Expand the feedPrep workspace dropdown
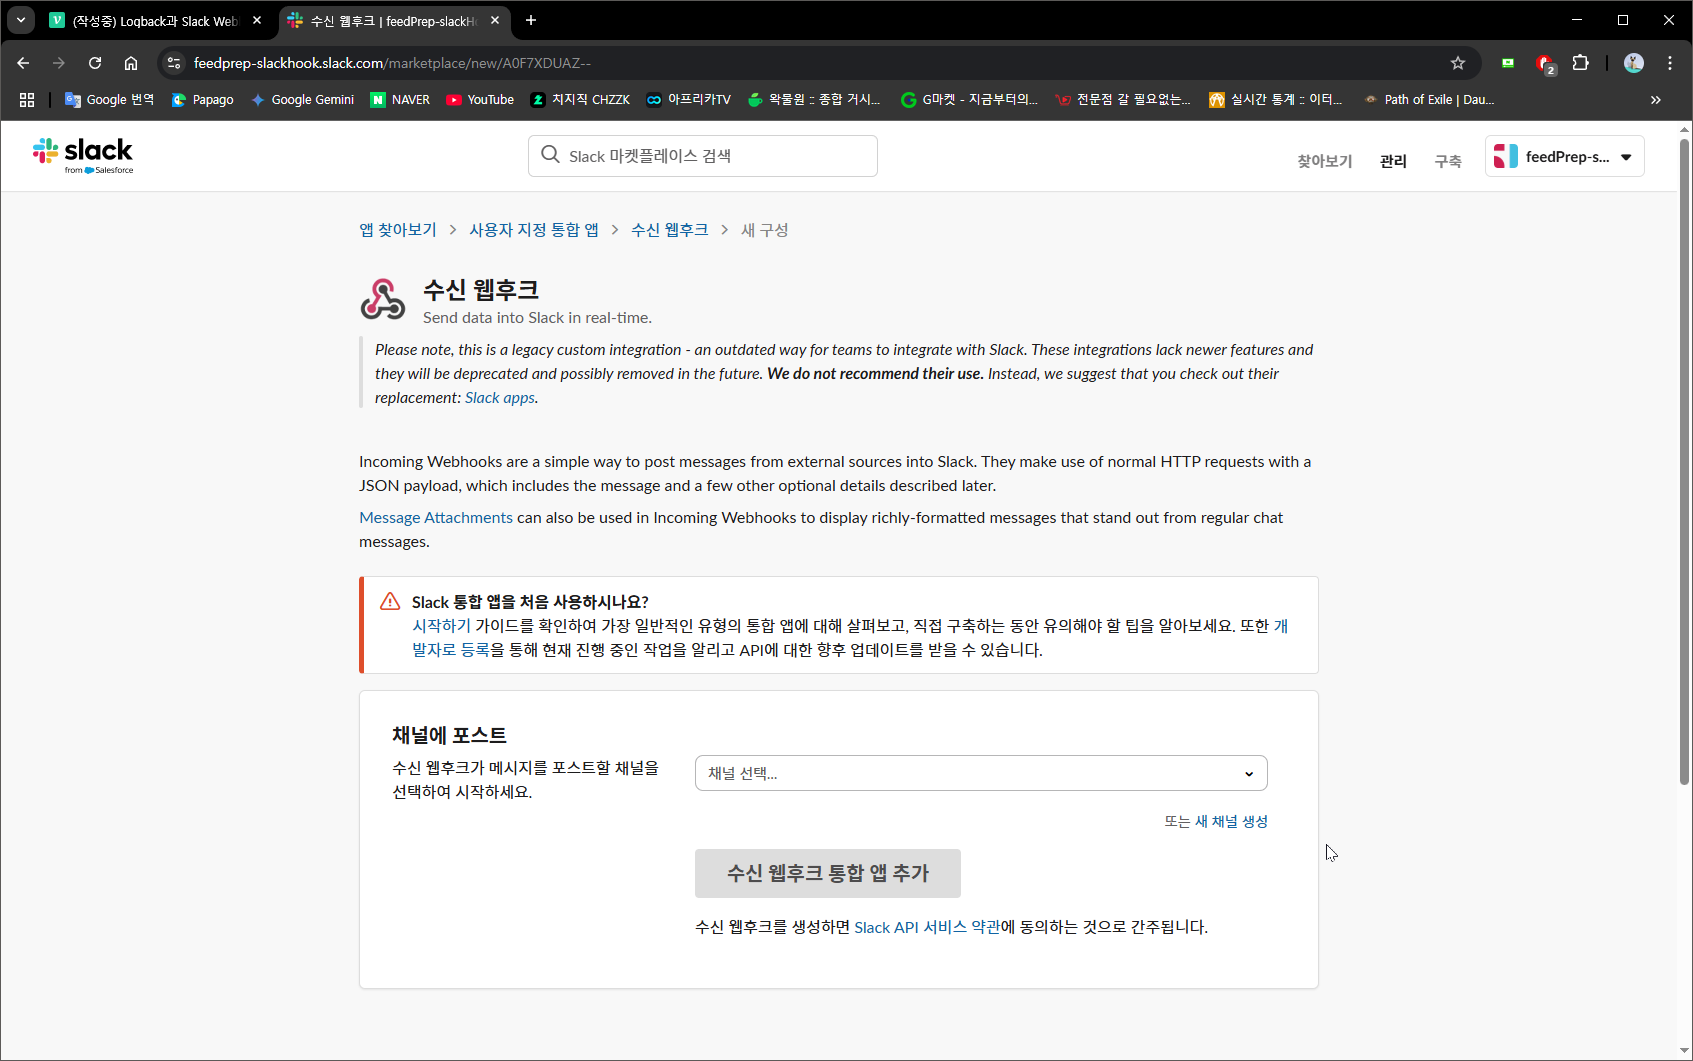 pyautogui.click(x=1565, y=156)
